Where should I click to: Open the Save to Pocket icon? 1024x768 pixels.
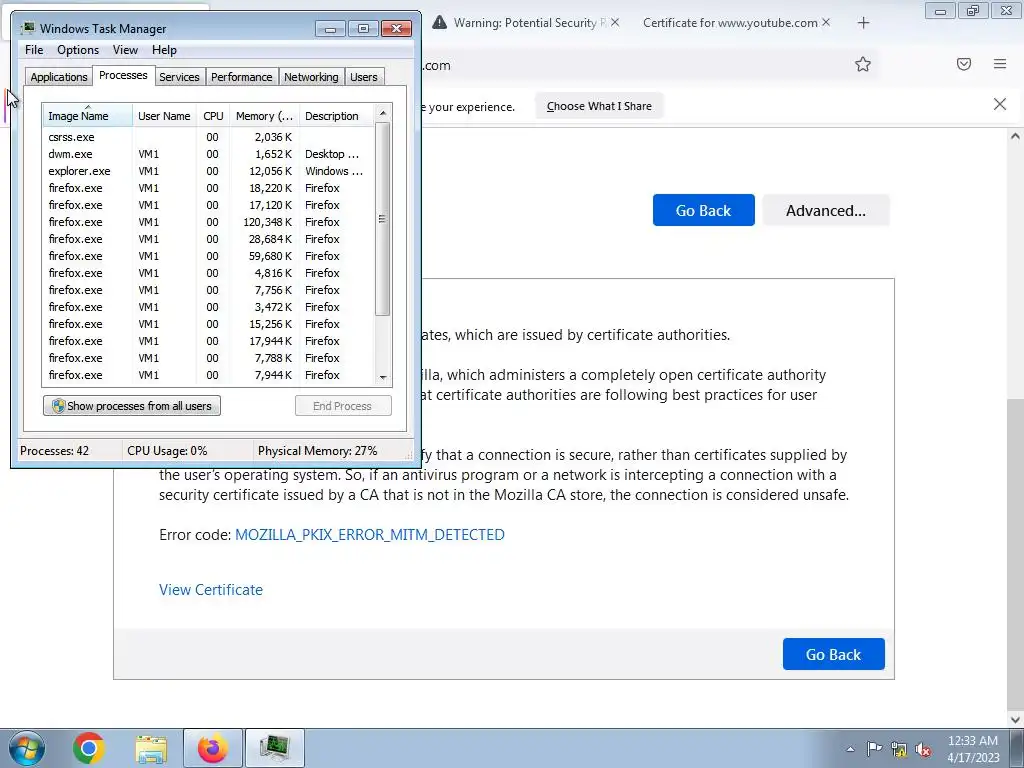(964, 64)
